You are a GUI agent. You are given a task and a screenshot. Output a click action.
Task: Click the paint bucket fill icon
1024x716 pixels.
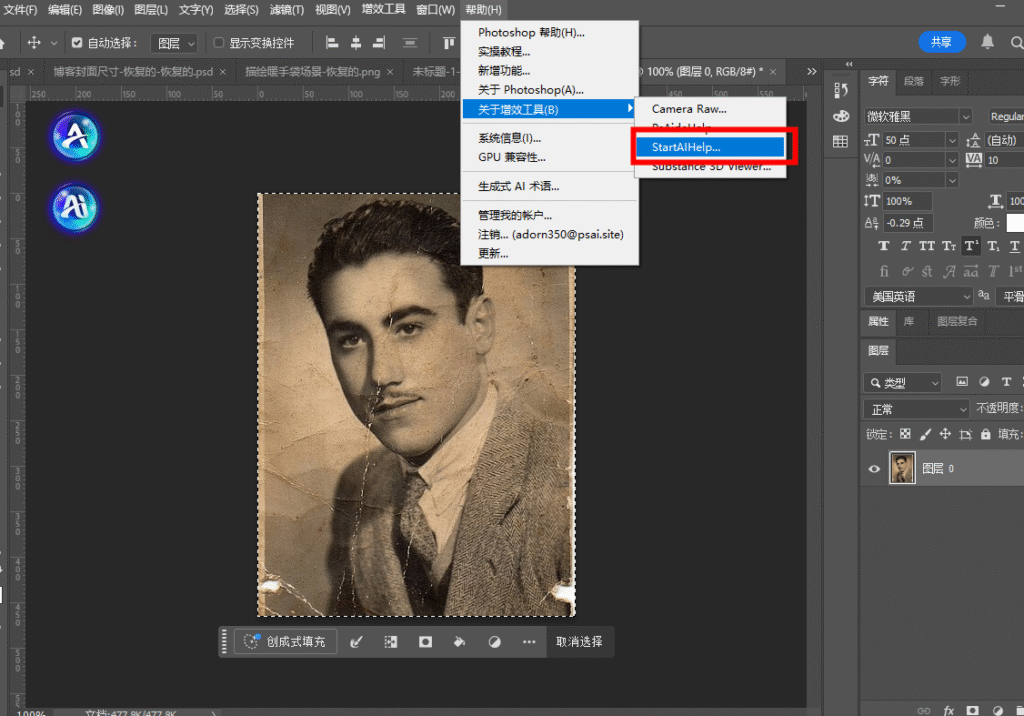[x=459, y=642]
